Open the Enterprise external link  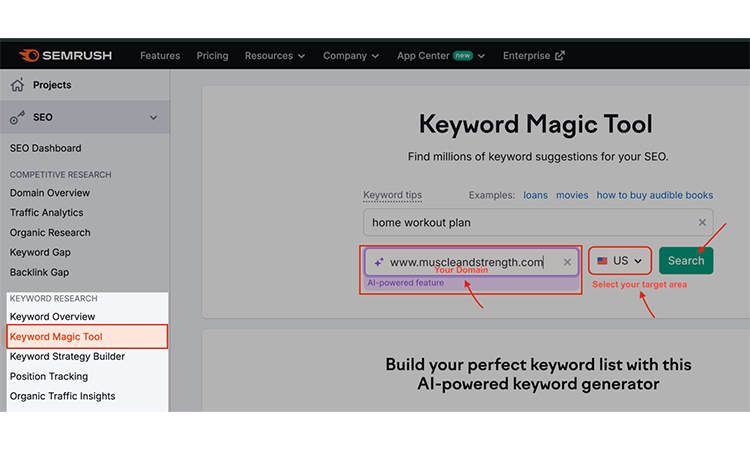pos(533,55)
